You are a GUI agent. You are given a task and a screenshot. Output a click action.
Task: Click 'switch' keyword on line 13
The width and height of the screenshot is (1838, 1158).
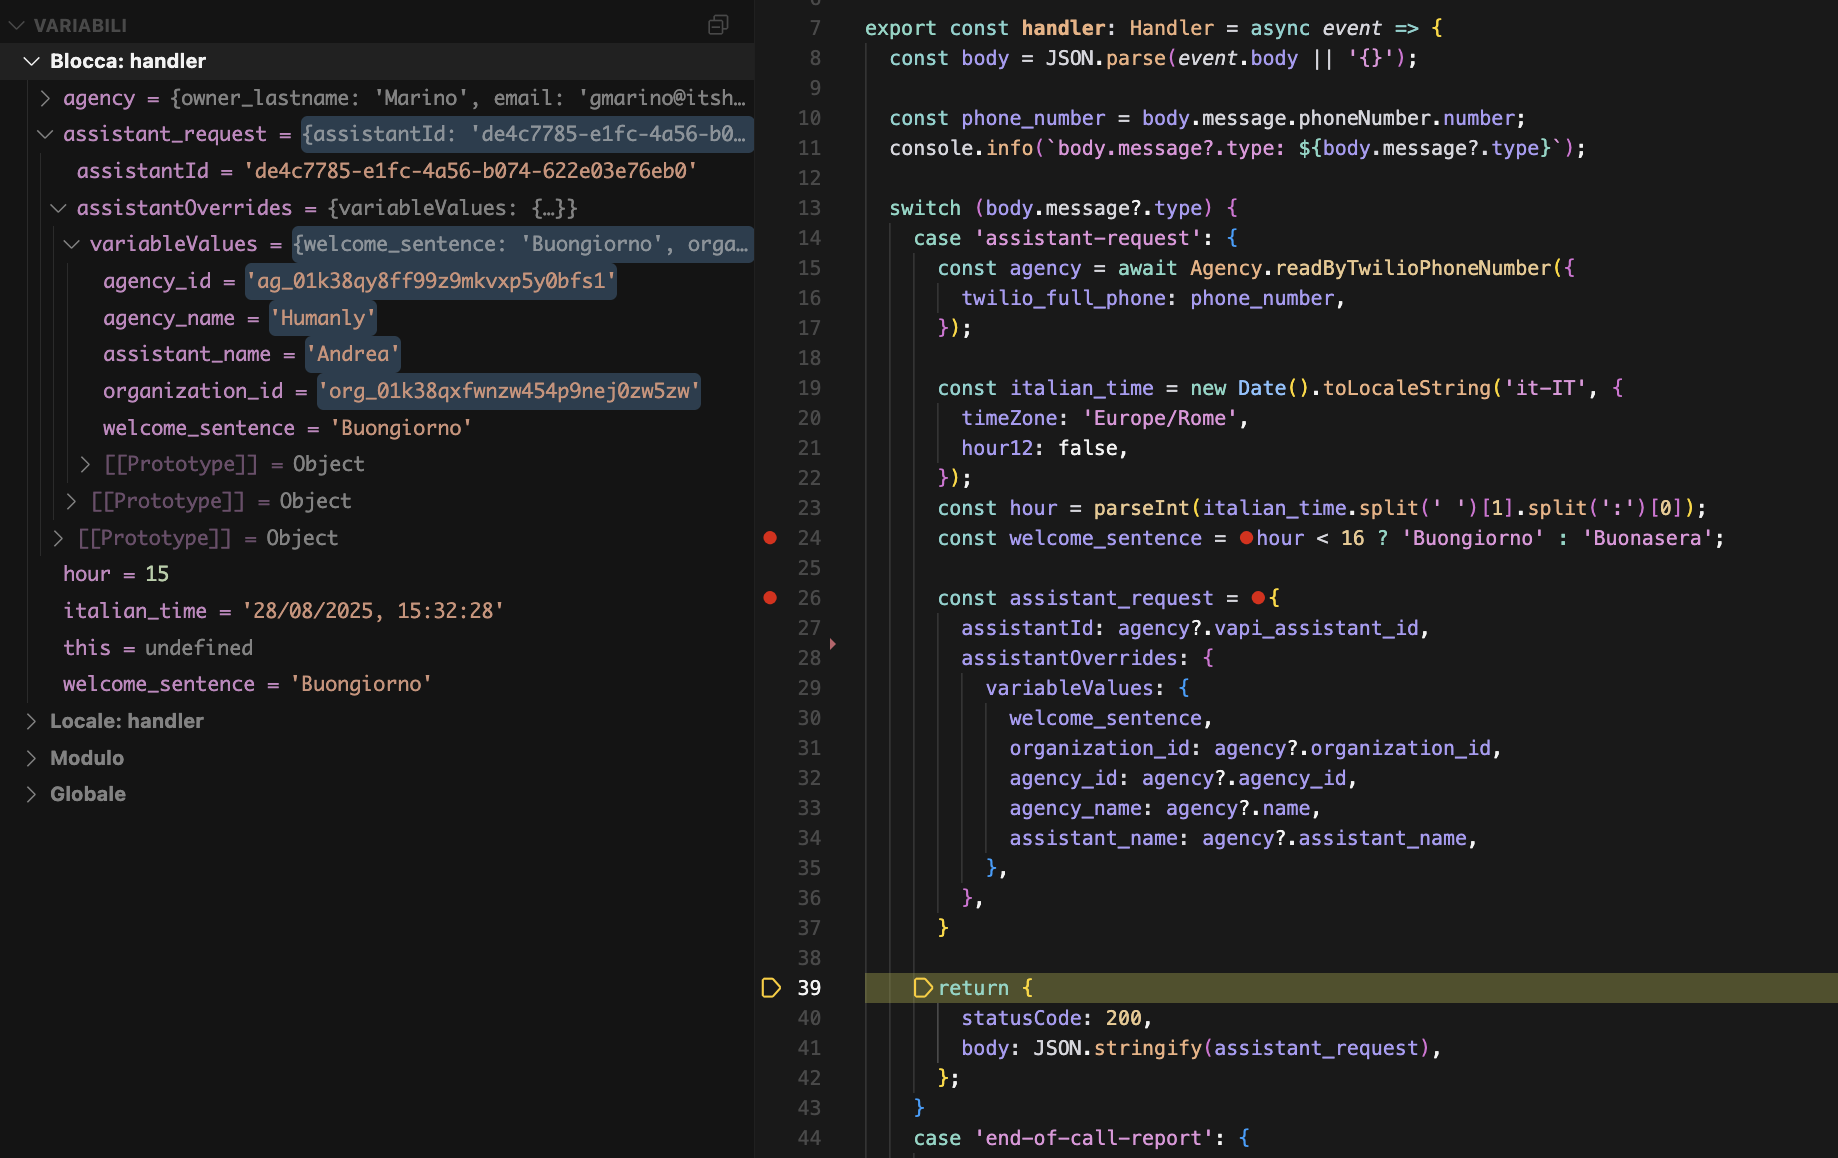tap(925, 208)
